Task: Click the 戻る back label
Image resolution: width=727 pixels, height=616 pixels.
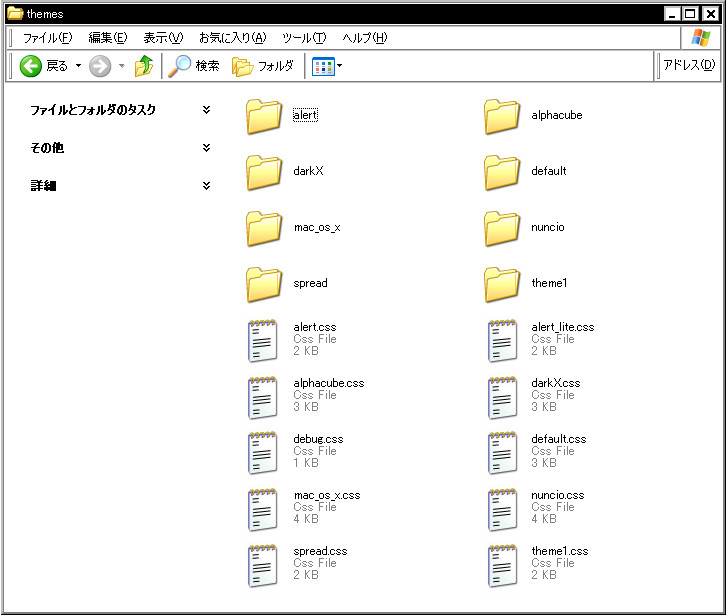Action: click(x=57, y=66)
